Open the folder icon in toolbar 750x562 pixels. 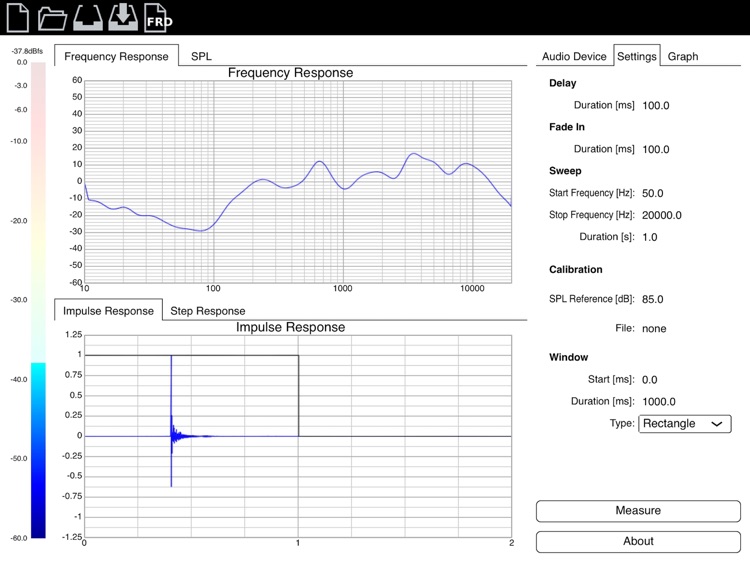pos(52,18)
